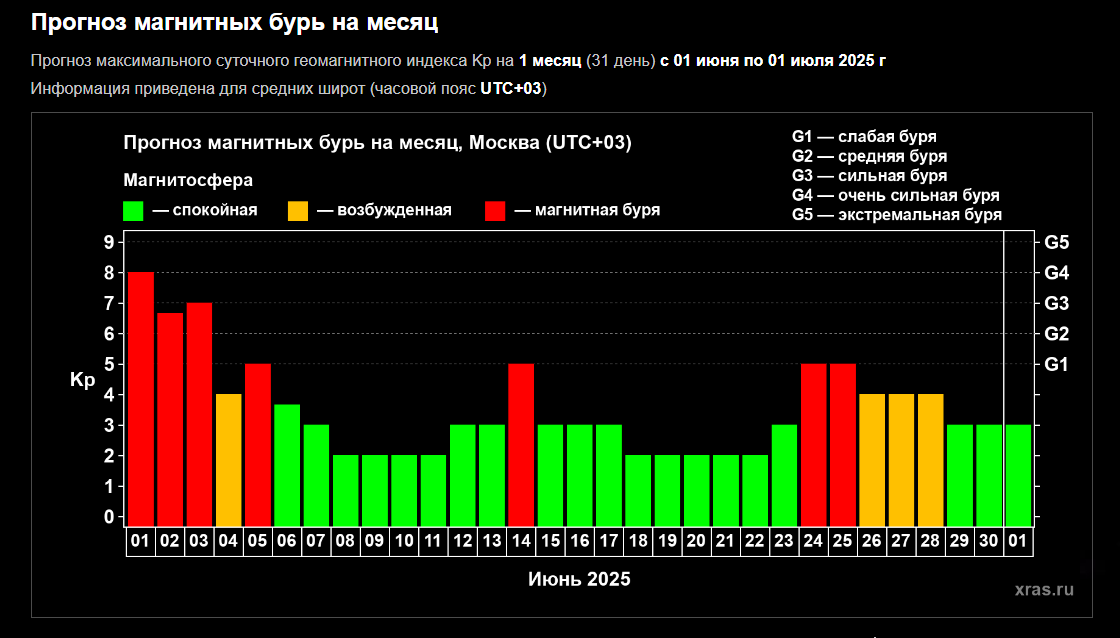Click date label 19 on the axis

[667, 541]
